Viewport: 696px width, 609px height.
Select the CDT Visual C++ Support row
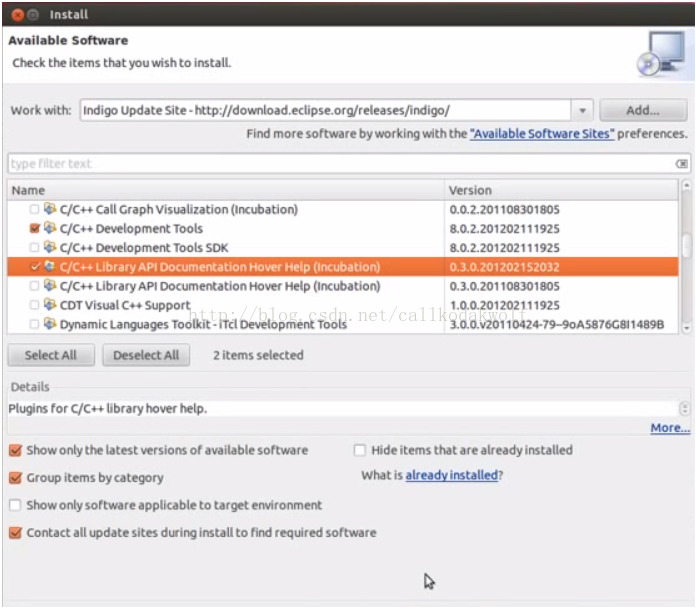pyautogui.click(x=343, y=305)
